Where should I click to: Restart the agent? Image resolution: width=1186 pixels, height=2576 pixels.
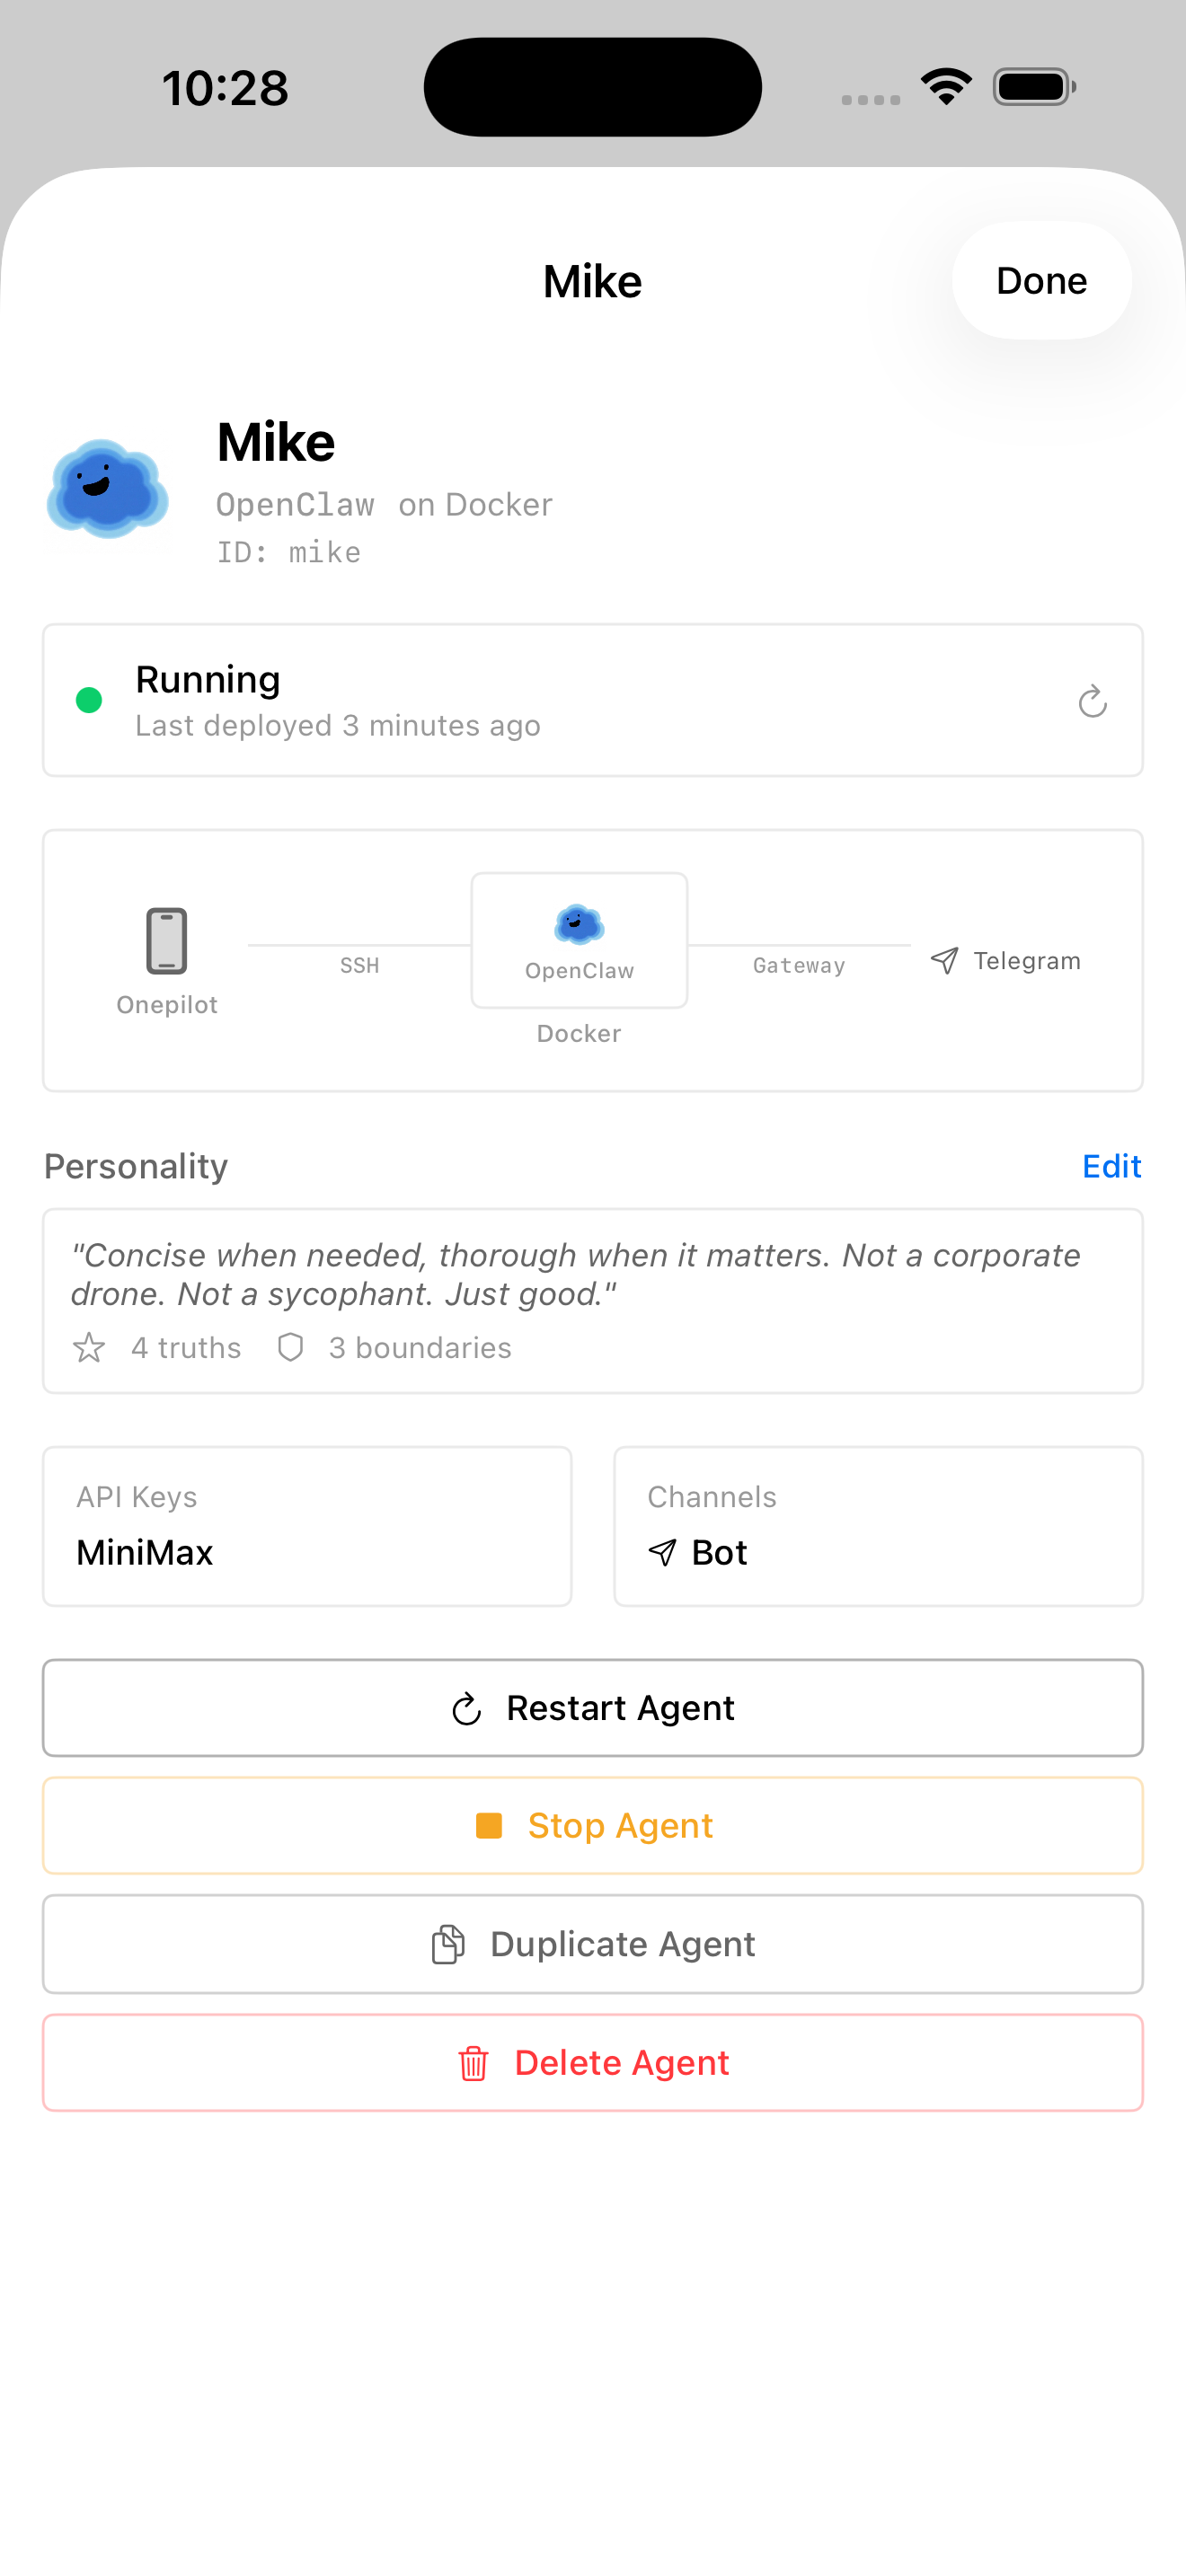click(593, 1708)
